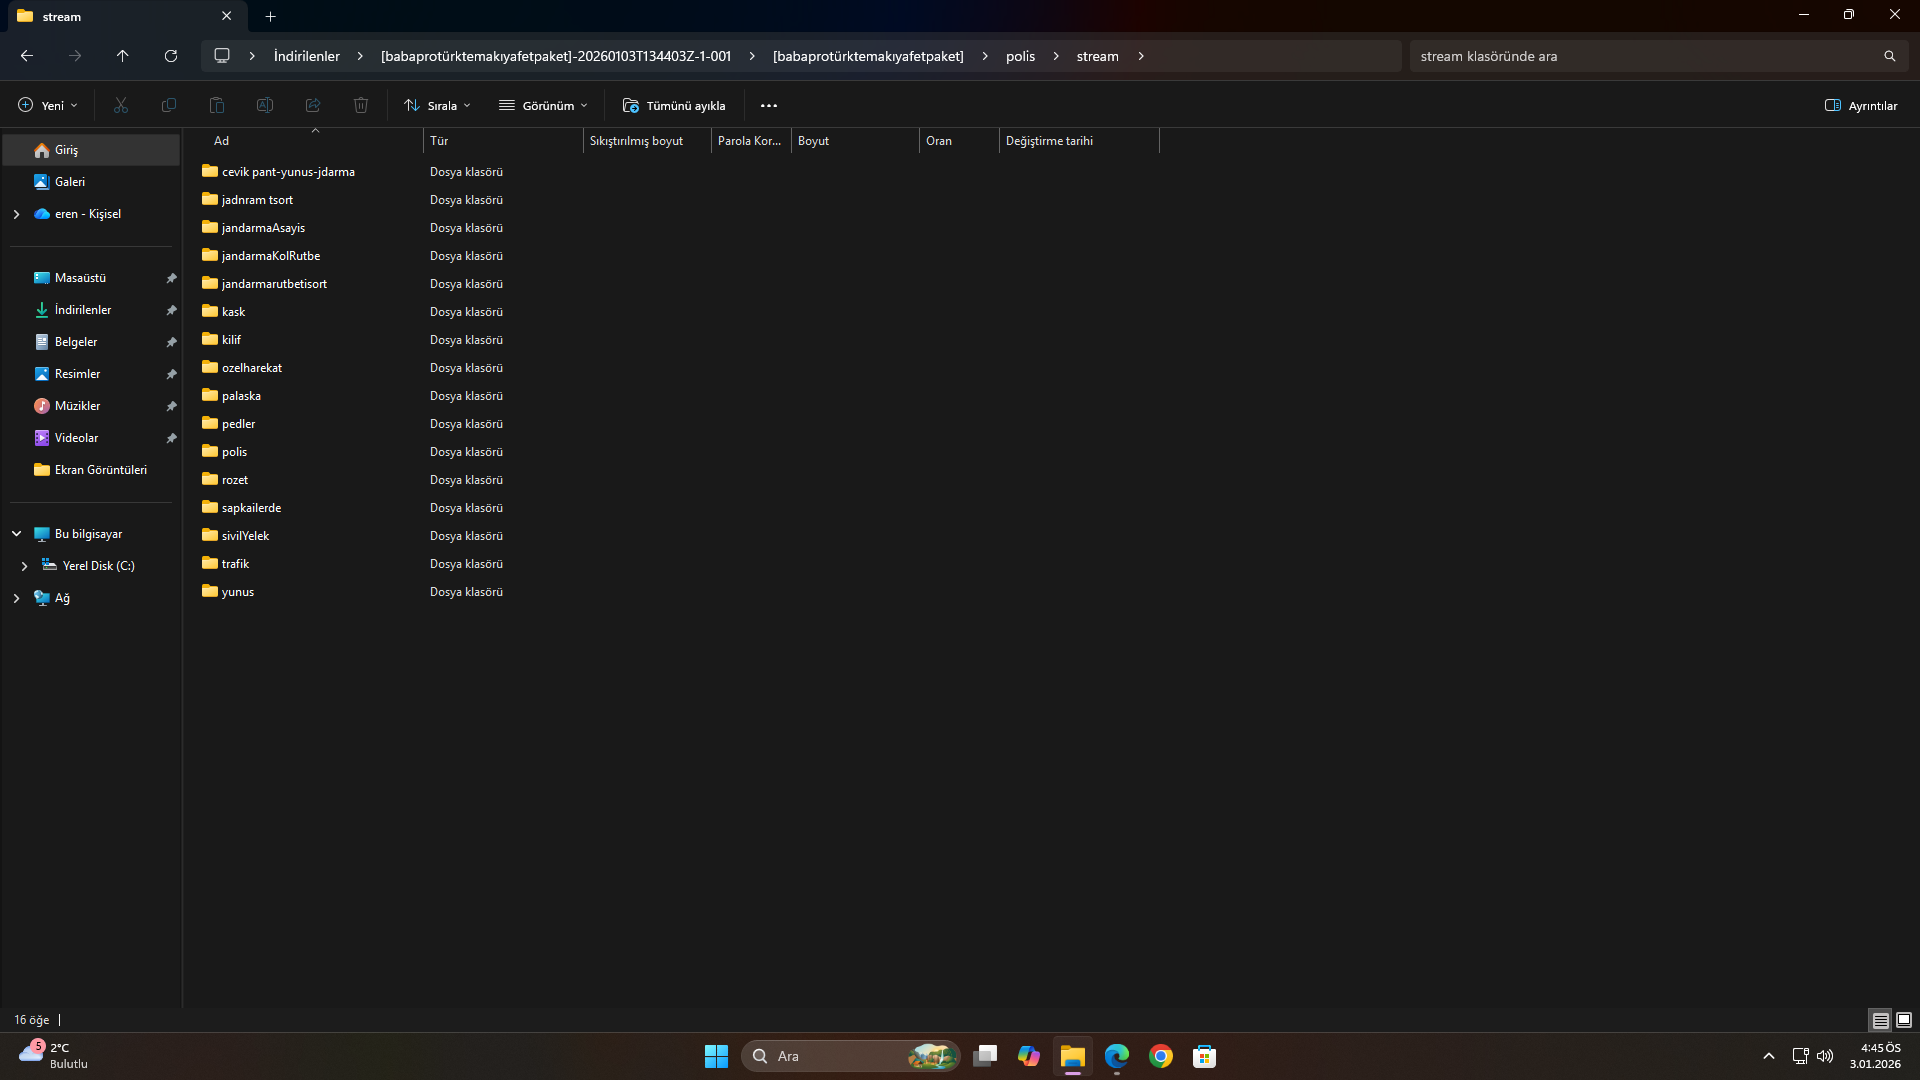Switch to details list view icon

click(1881, 1020)
